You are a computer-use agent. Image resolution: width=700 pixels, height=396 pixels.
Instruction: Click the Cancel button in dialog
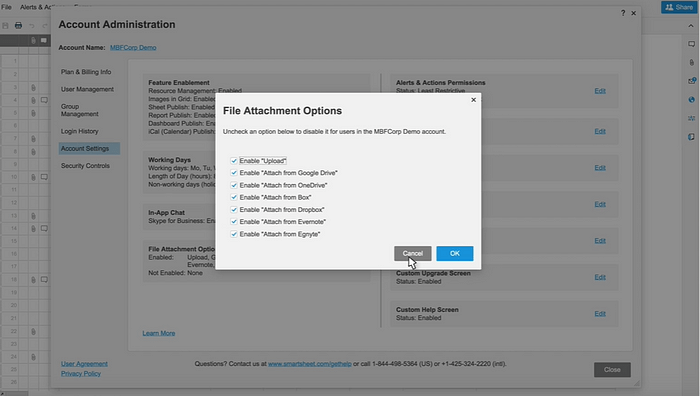click(412, 254)
